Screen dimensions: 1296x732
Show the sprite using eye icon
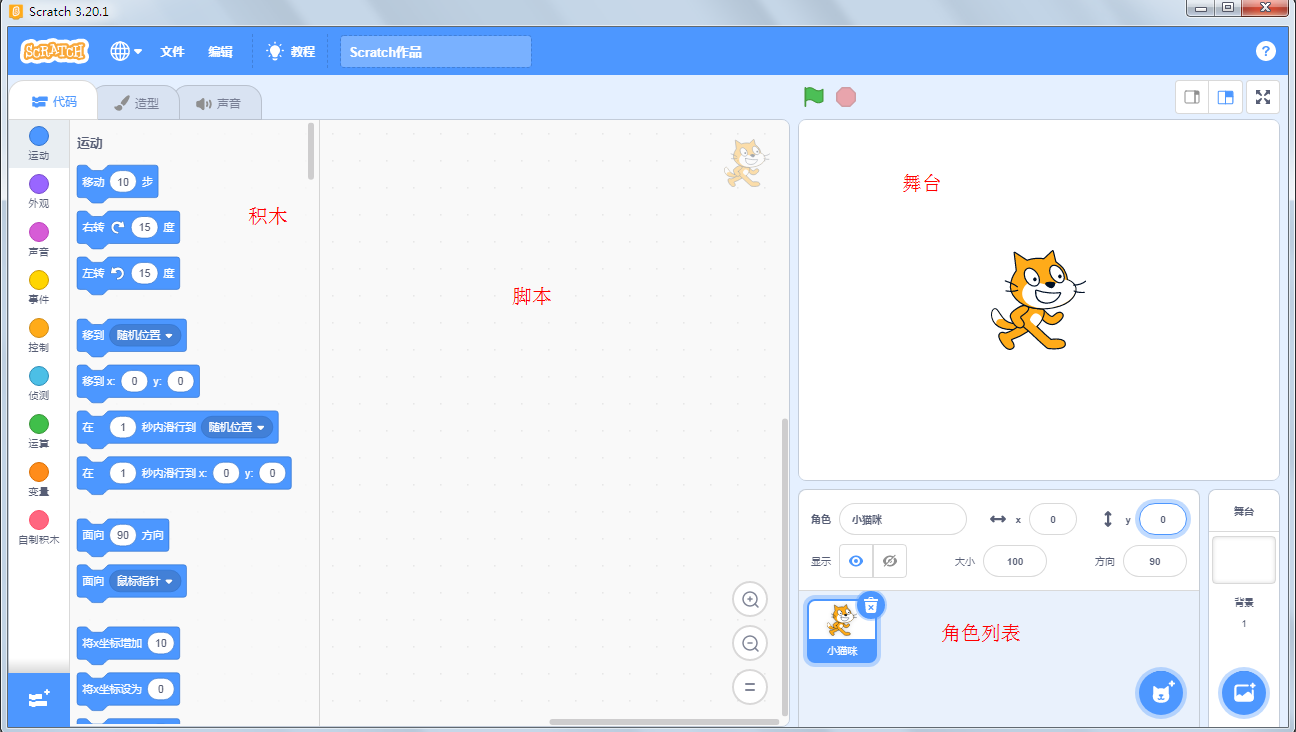[856, 561]
